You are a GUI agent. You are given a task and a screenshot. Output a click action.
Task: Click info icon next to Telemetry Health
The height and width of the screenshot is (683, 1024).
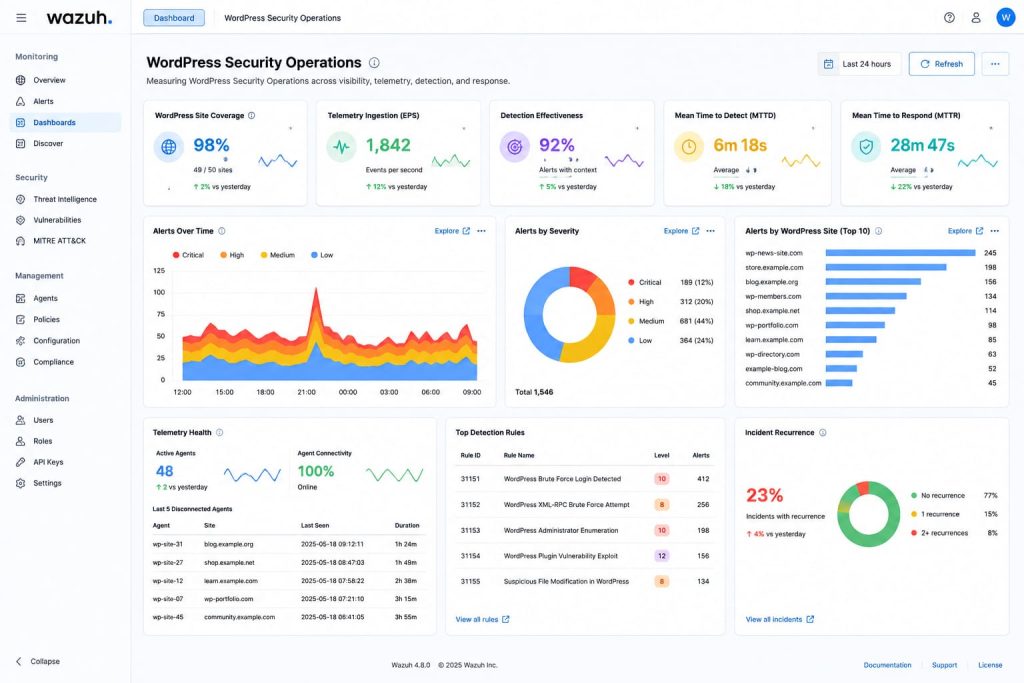[219, 432]
